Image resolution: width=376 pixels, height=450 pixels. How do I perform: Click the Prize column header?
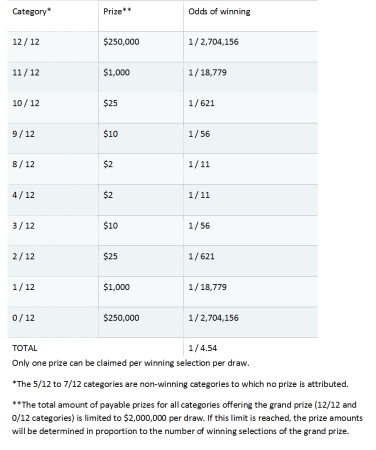[117, 11]
